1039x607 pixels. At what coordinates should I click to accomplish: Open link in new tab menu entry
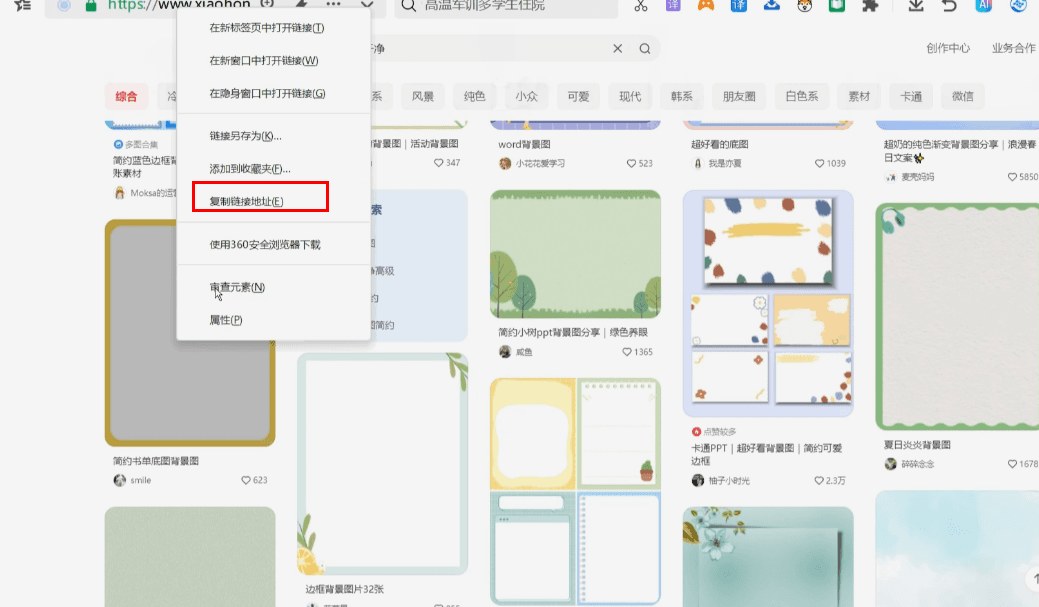click(x=266, y=28)
